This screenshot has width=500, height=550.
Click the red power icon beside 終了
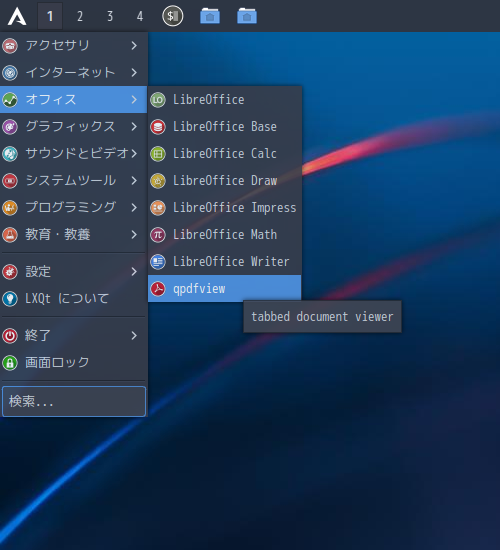(10, 336)
